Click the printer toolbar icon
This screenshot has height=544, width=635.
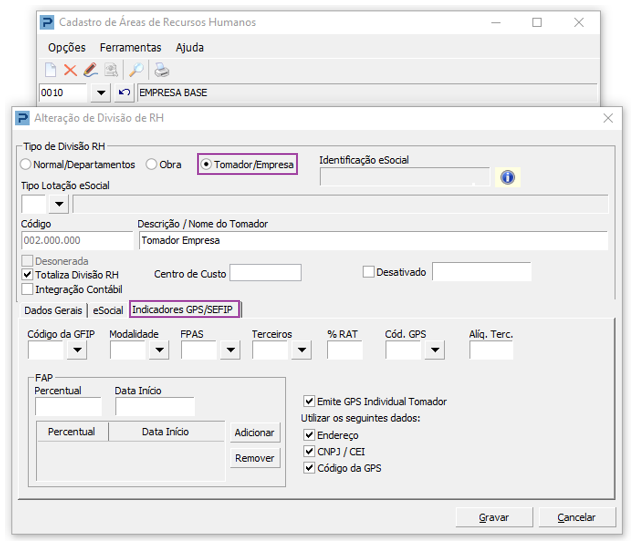[162, 70]
